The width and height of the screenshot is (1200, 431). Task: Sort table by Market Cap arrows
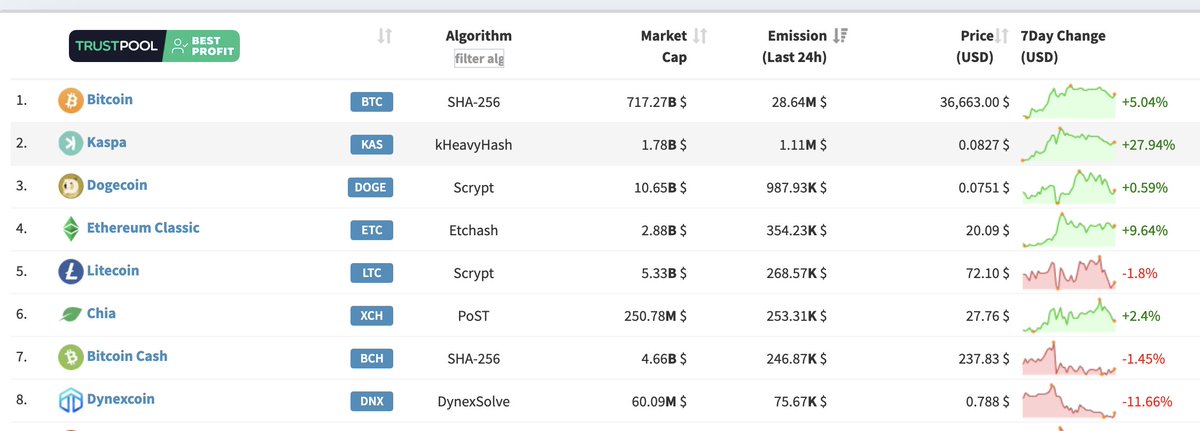pyautogui.click(x=700, y=36)
